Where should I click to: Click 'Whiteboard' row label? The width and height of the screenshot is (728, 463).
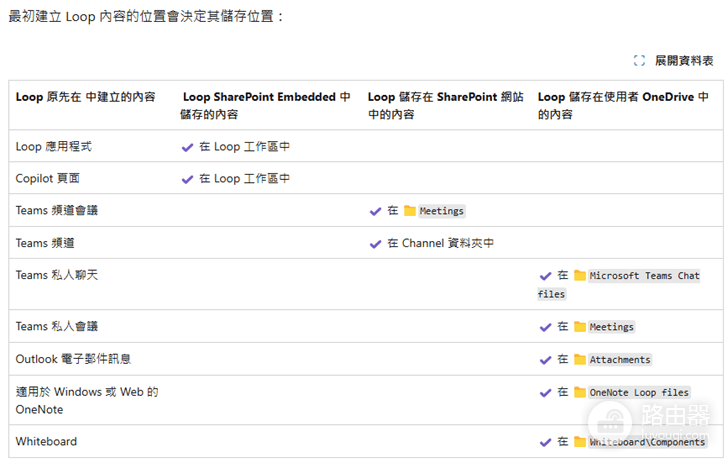[x=46, y=442]
